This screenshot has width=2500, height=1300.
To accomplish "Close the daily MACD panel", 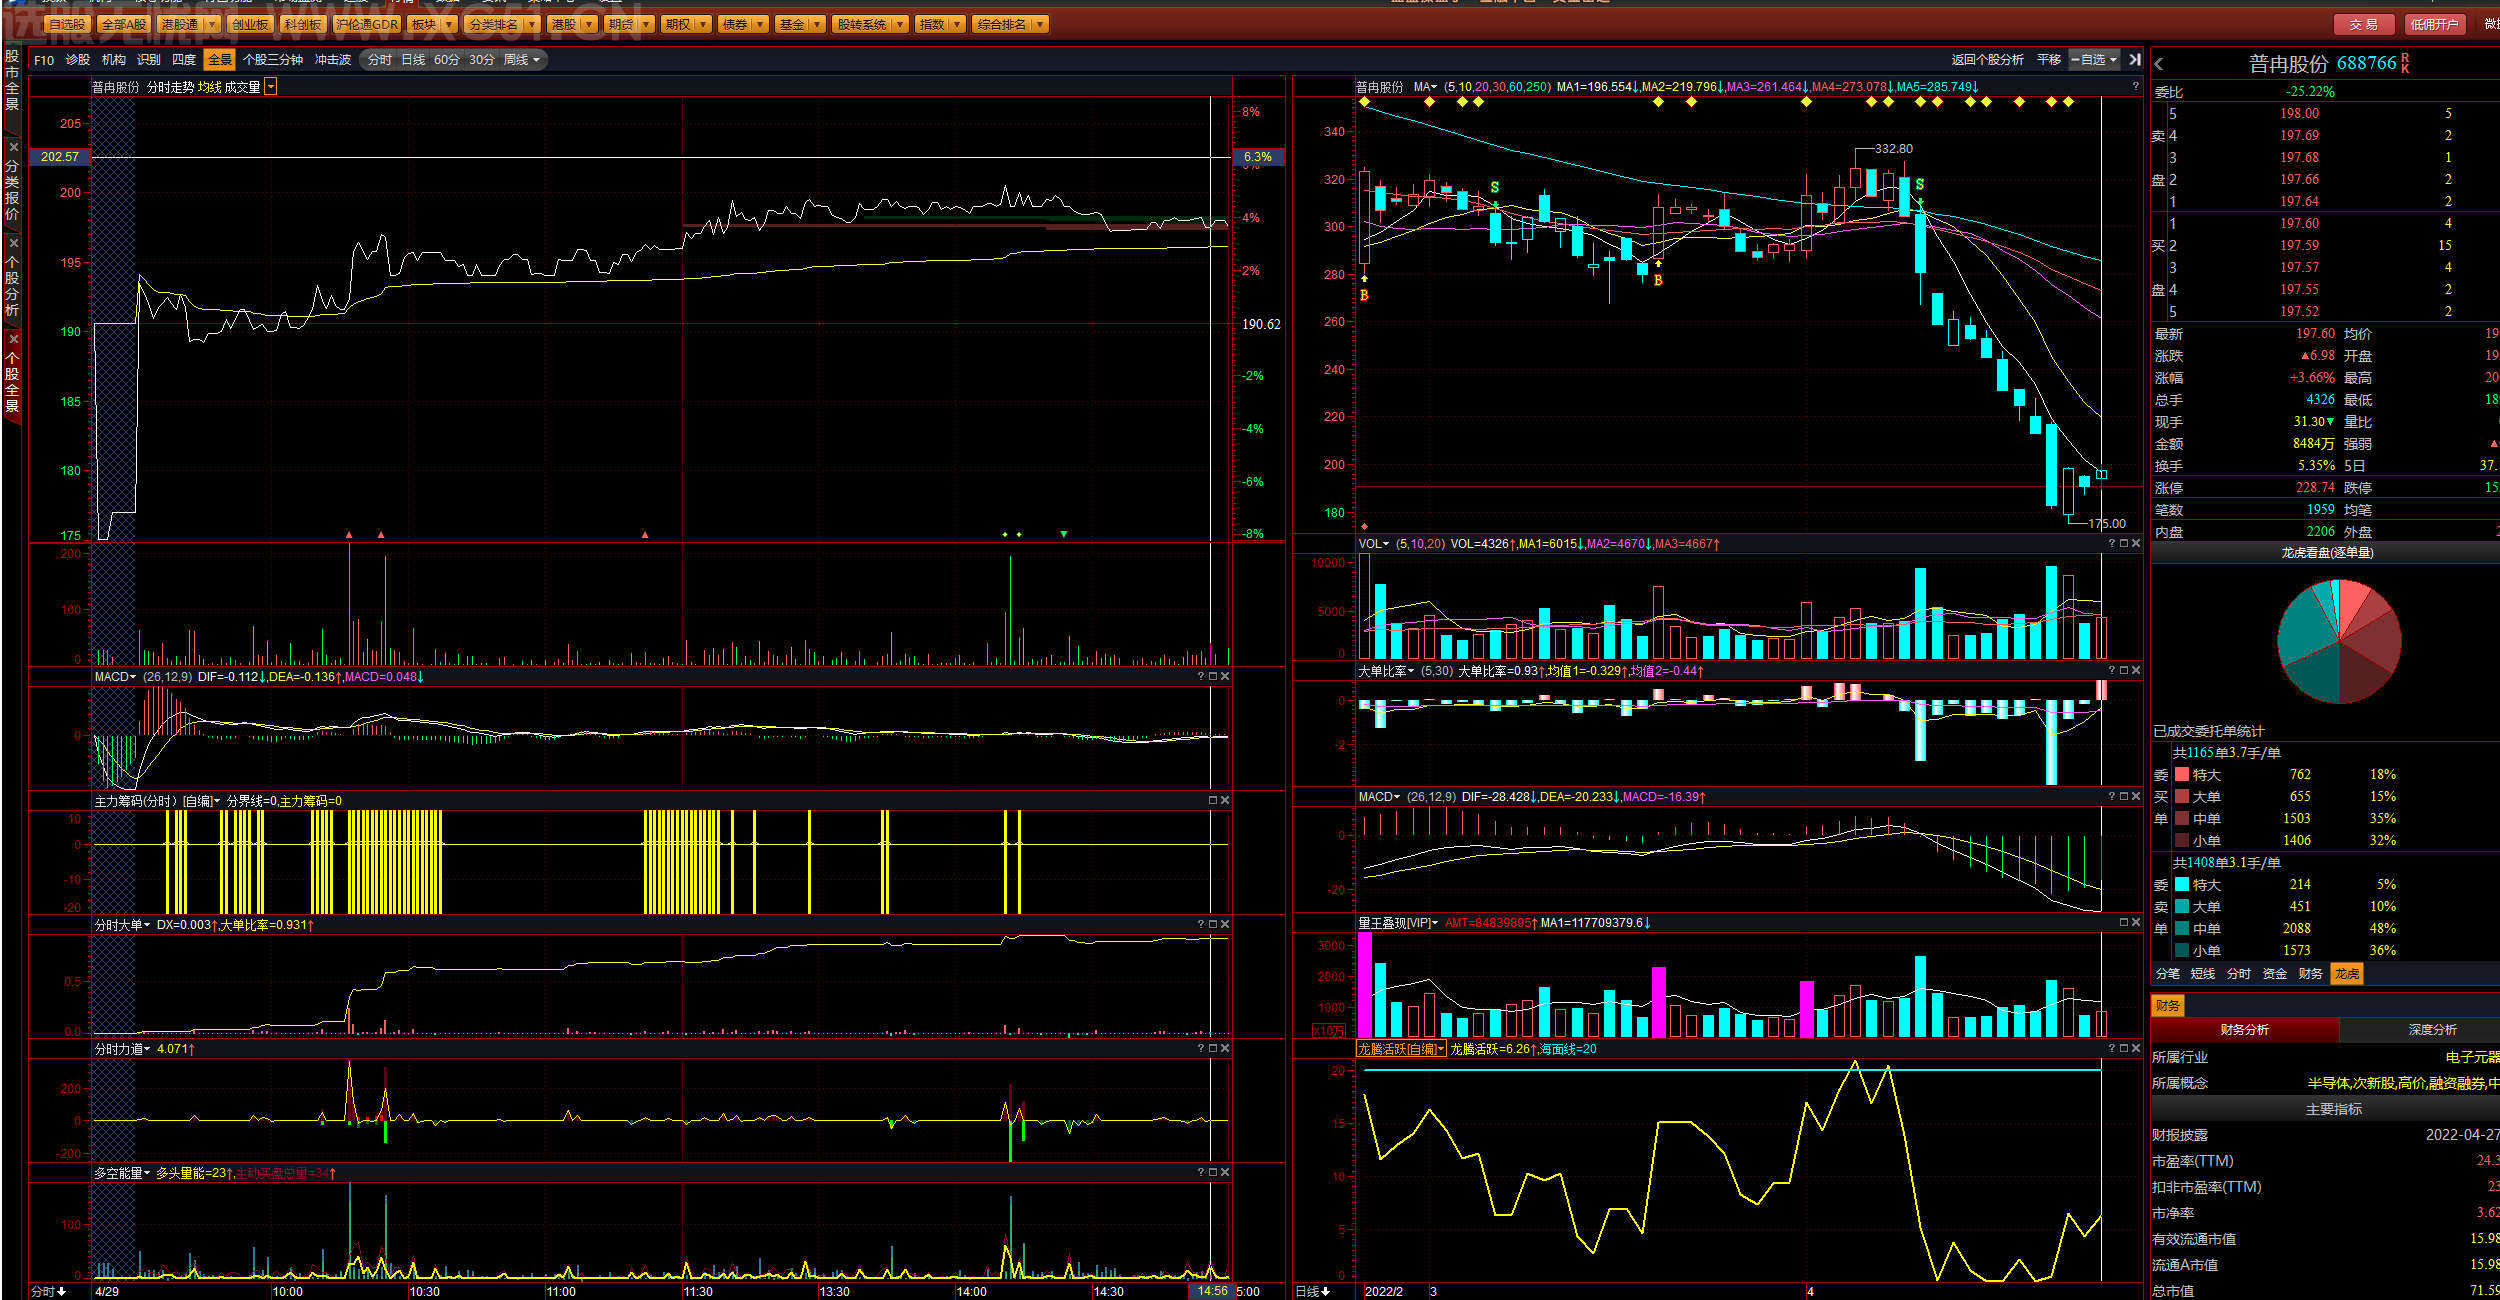I will (2136, 797).
